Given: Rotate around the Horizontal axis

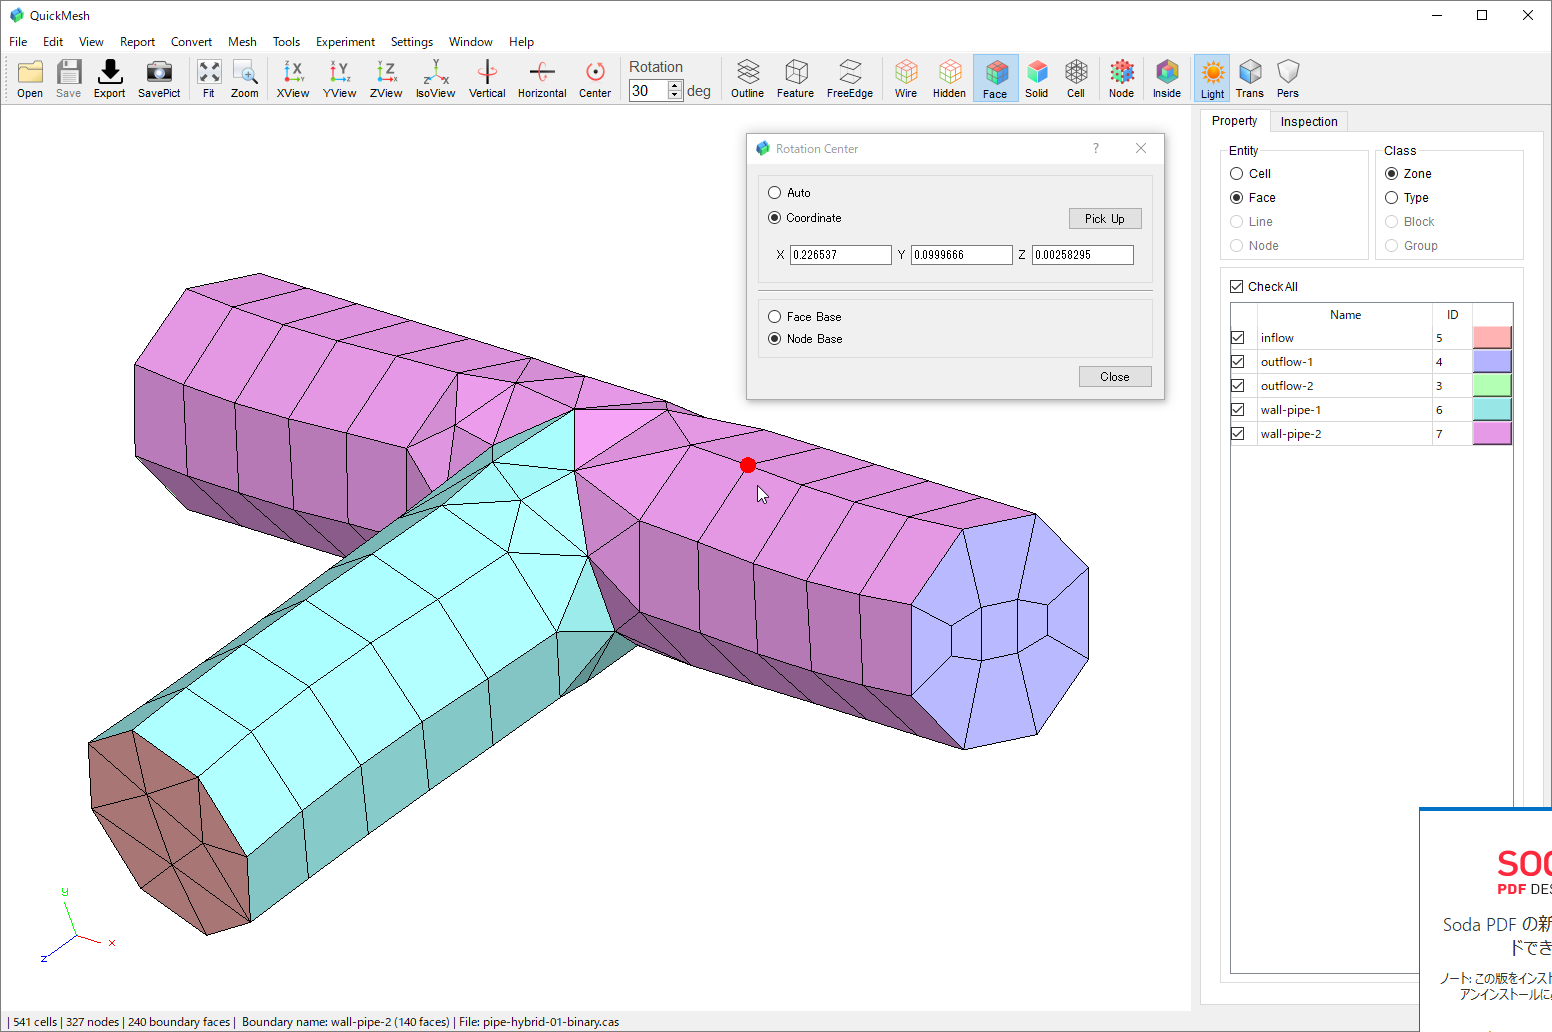Looking at the screenshot, I should (542, 78).
